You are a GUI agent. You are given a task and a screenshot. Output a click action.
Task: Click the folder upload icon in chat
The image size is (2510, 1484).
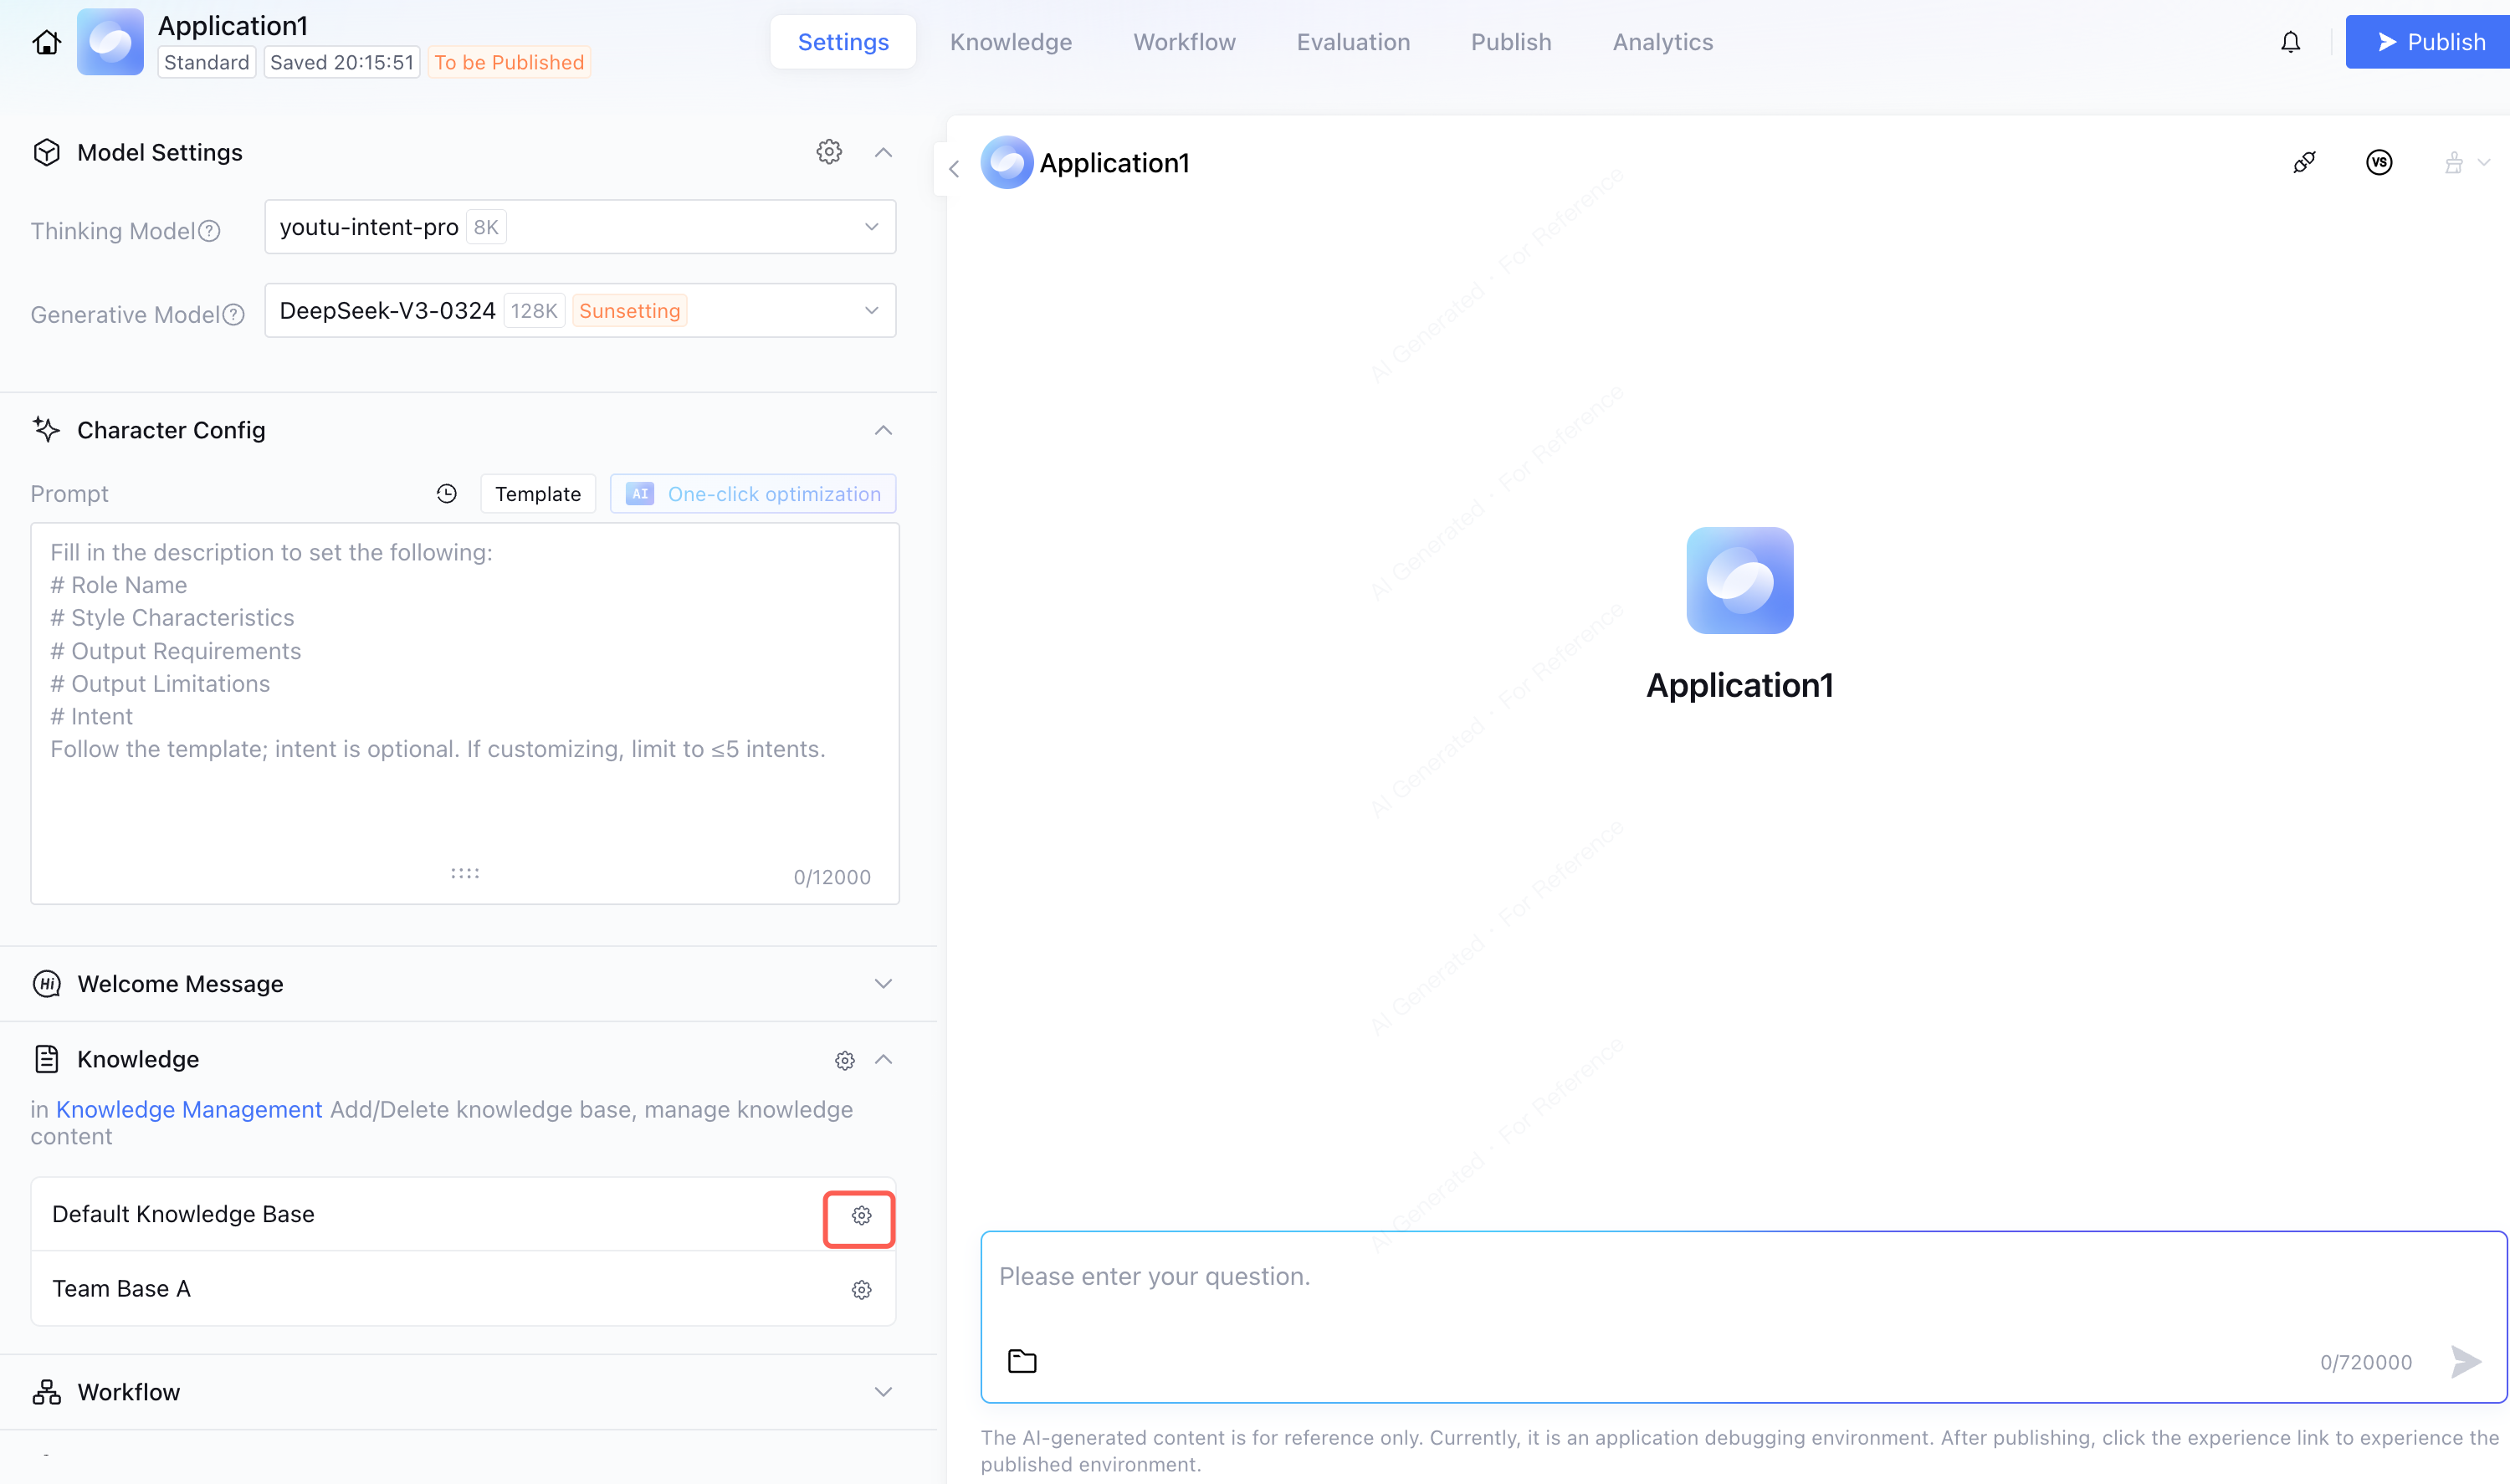1022,1361
